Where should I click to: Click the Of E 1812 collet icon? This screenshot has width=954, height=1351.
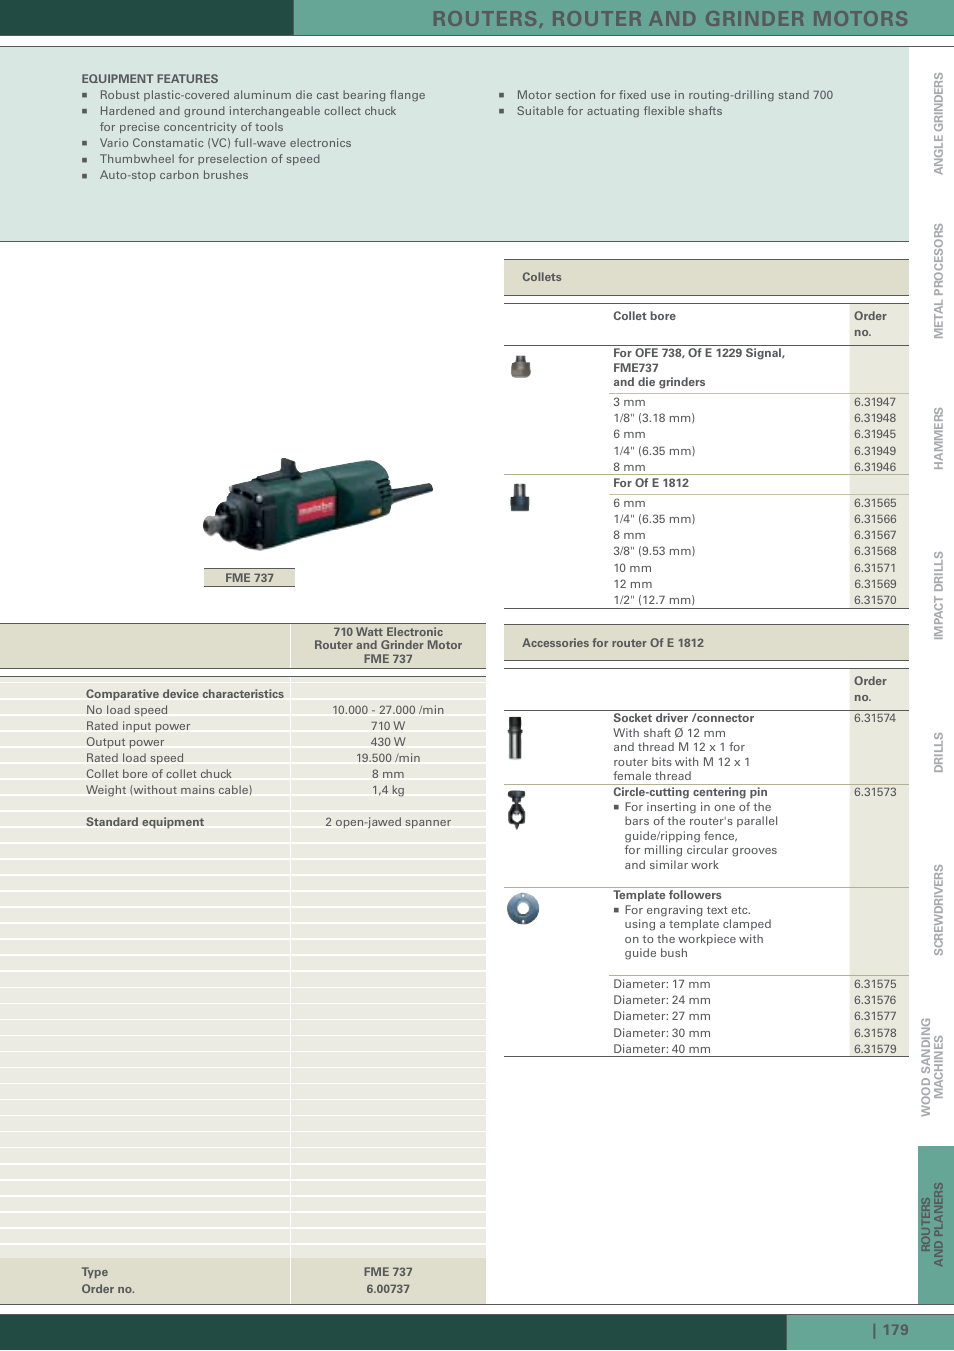(x=520, y=497)
